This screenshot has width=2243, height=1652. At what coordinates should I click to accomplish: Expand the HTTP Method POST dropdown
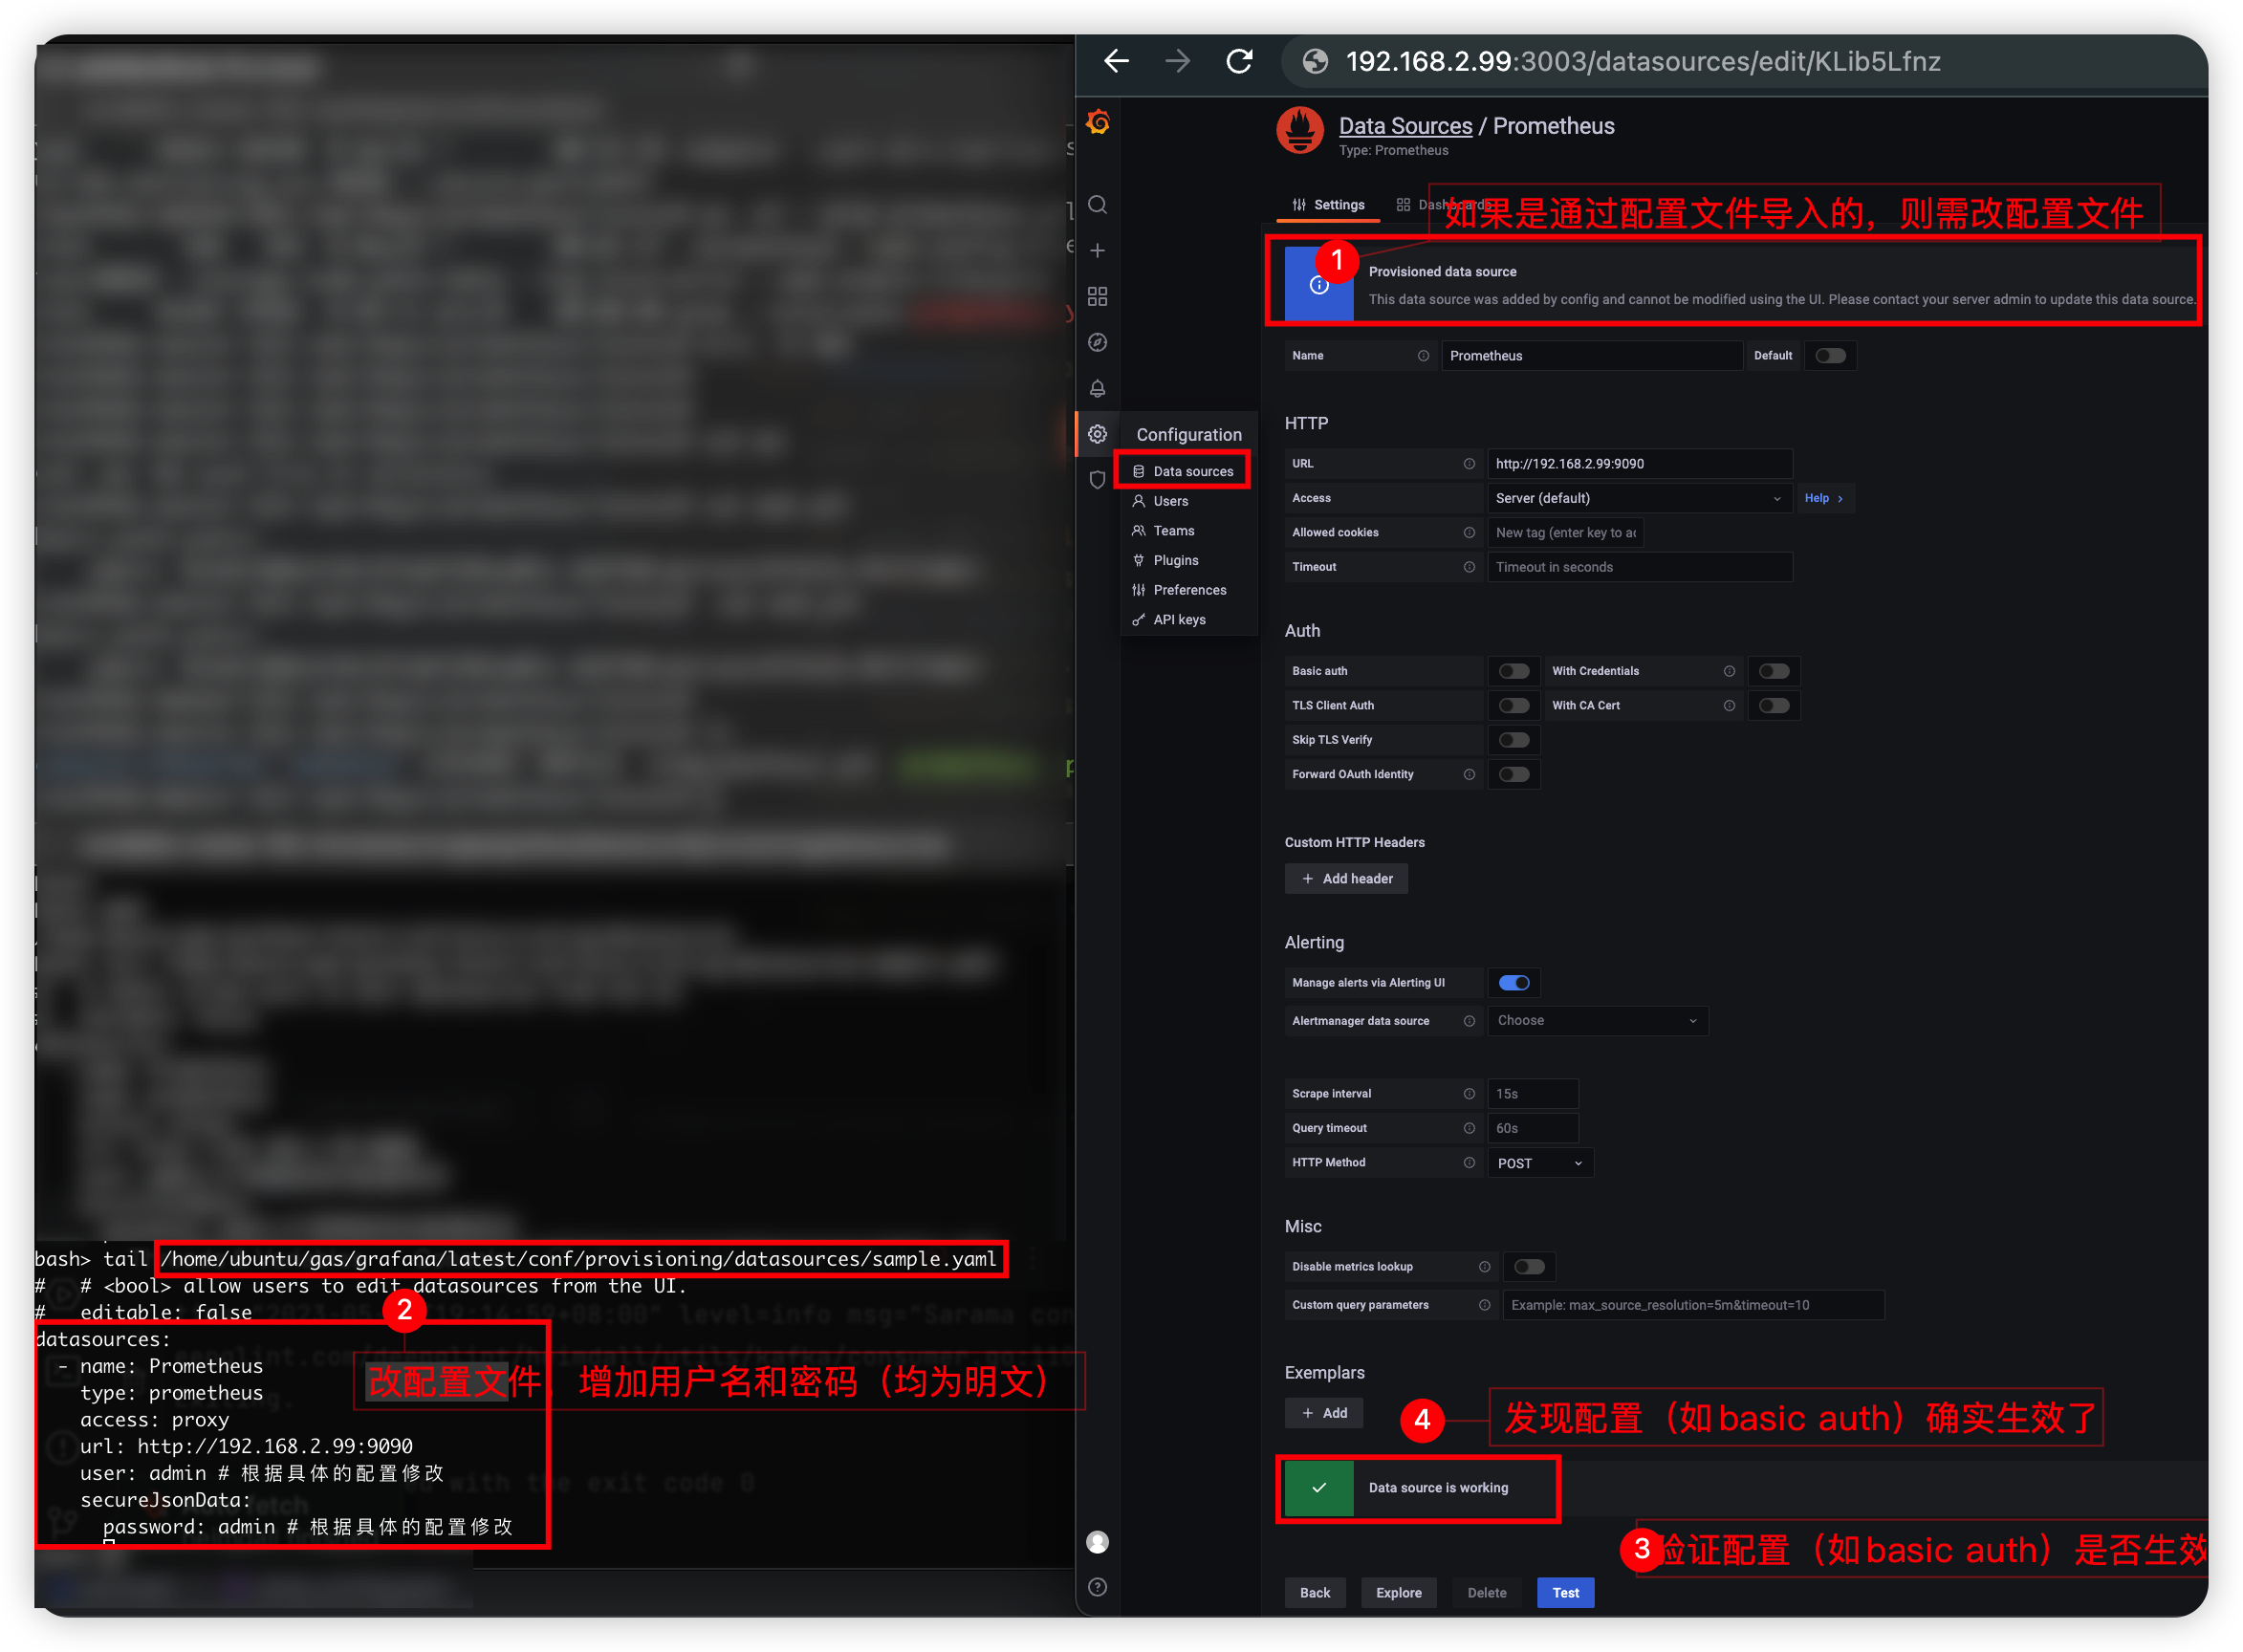point(1539,1163)
